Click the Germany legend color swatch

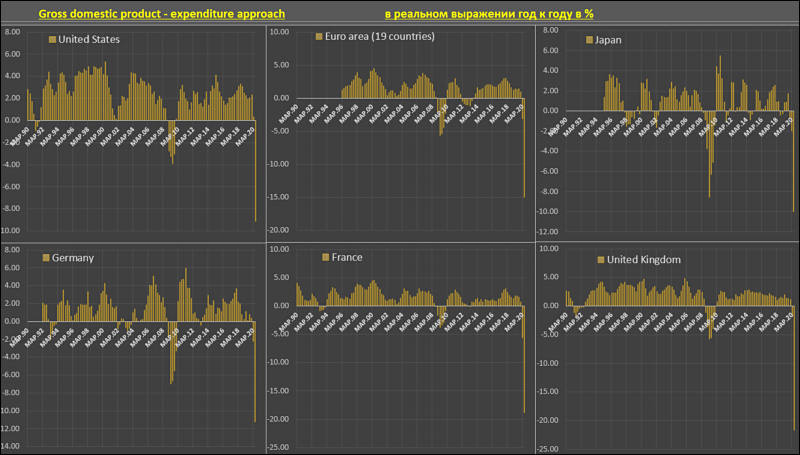pyautogui.click(x=46, y=258)
